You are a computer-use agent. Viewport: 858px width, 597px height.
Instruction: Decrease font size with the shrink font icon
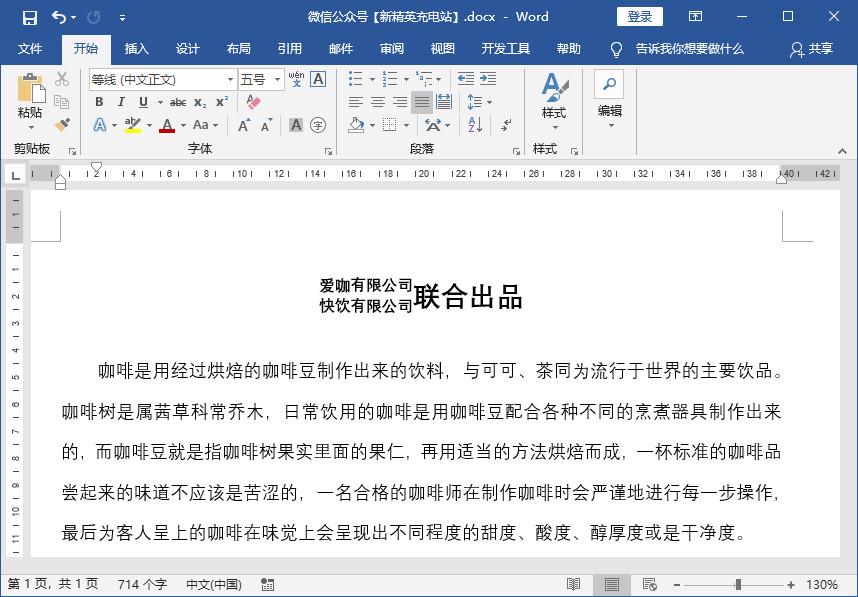point(266,125)
